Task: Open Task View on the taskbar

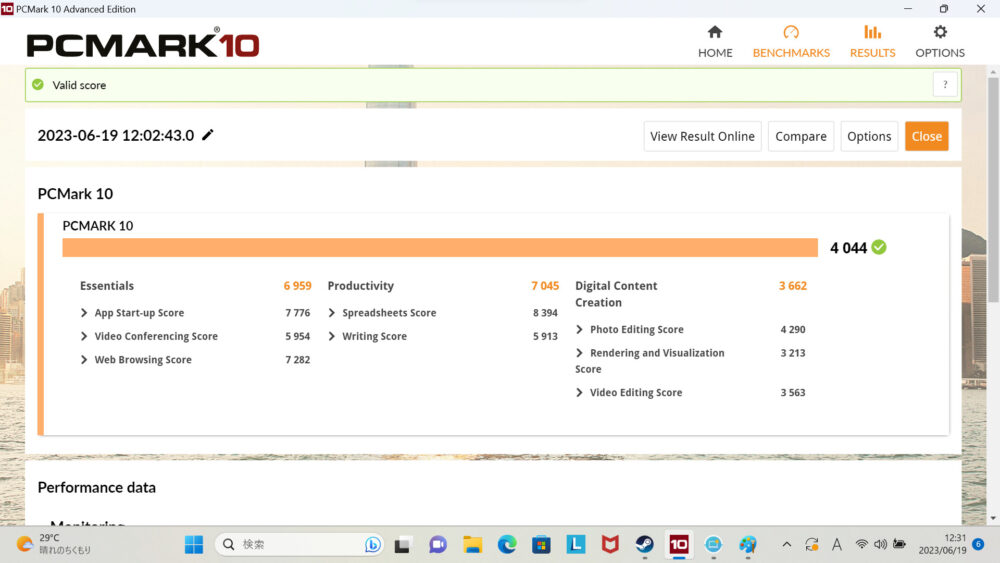Action: click(x=402, y=545)
